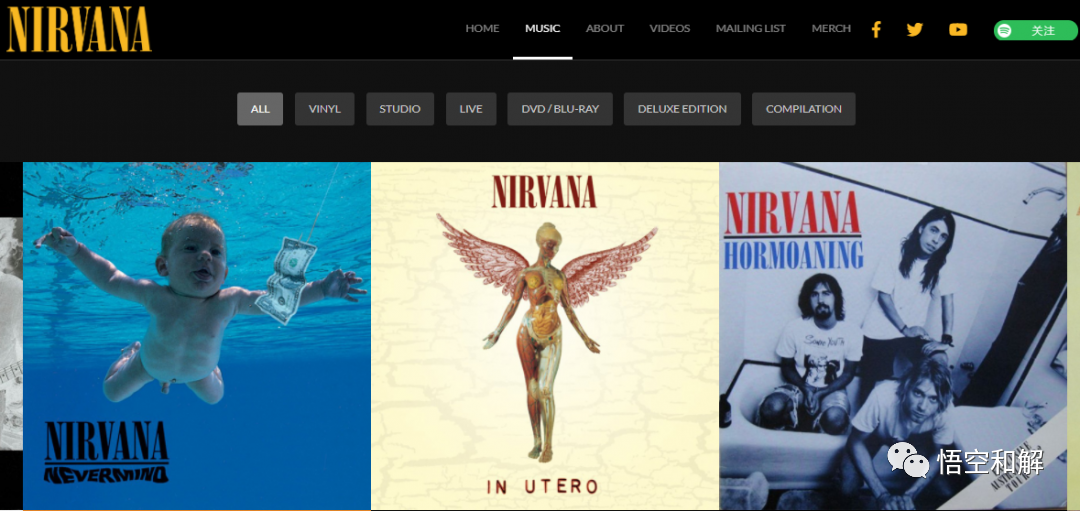The height and width of the screenshot is (511, 1080).
Task: Filter releases by VINYL
Action: [324, 109]
